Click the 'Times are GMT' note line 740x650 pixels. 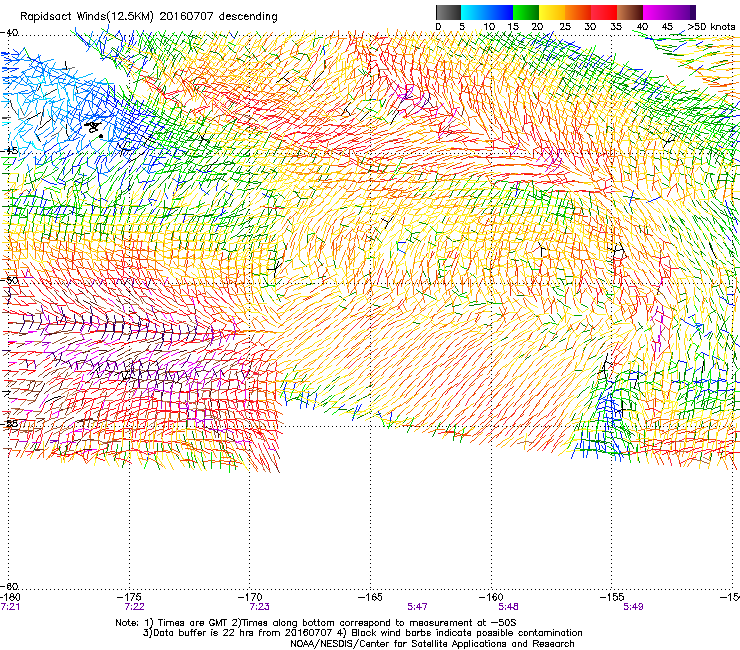point(316,623)
